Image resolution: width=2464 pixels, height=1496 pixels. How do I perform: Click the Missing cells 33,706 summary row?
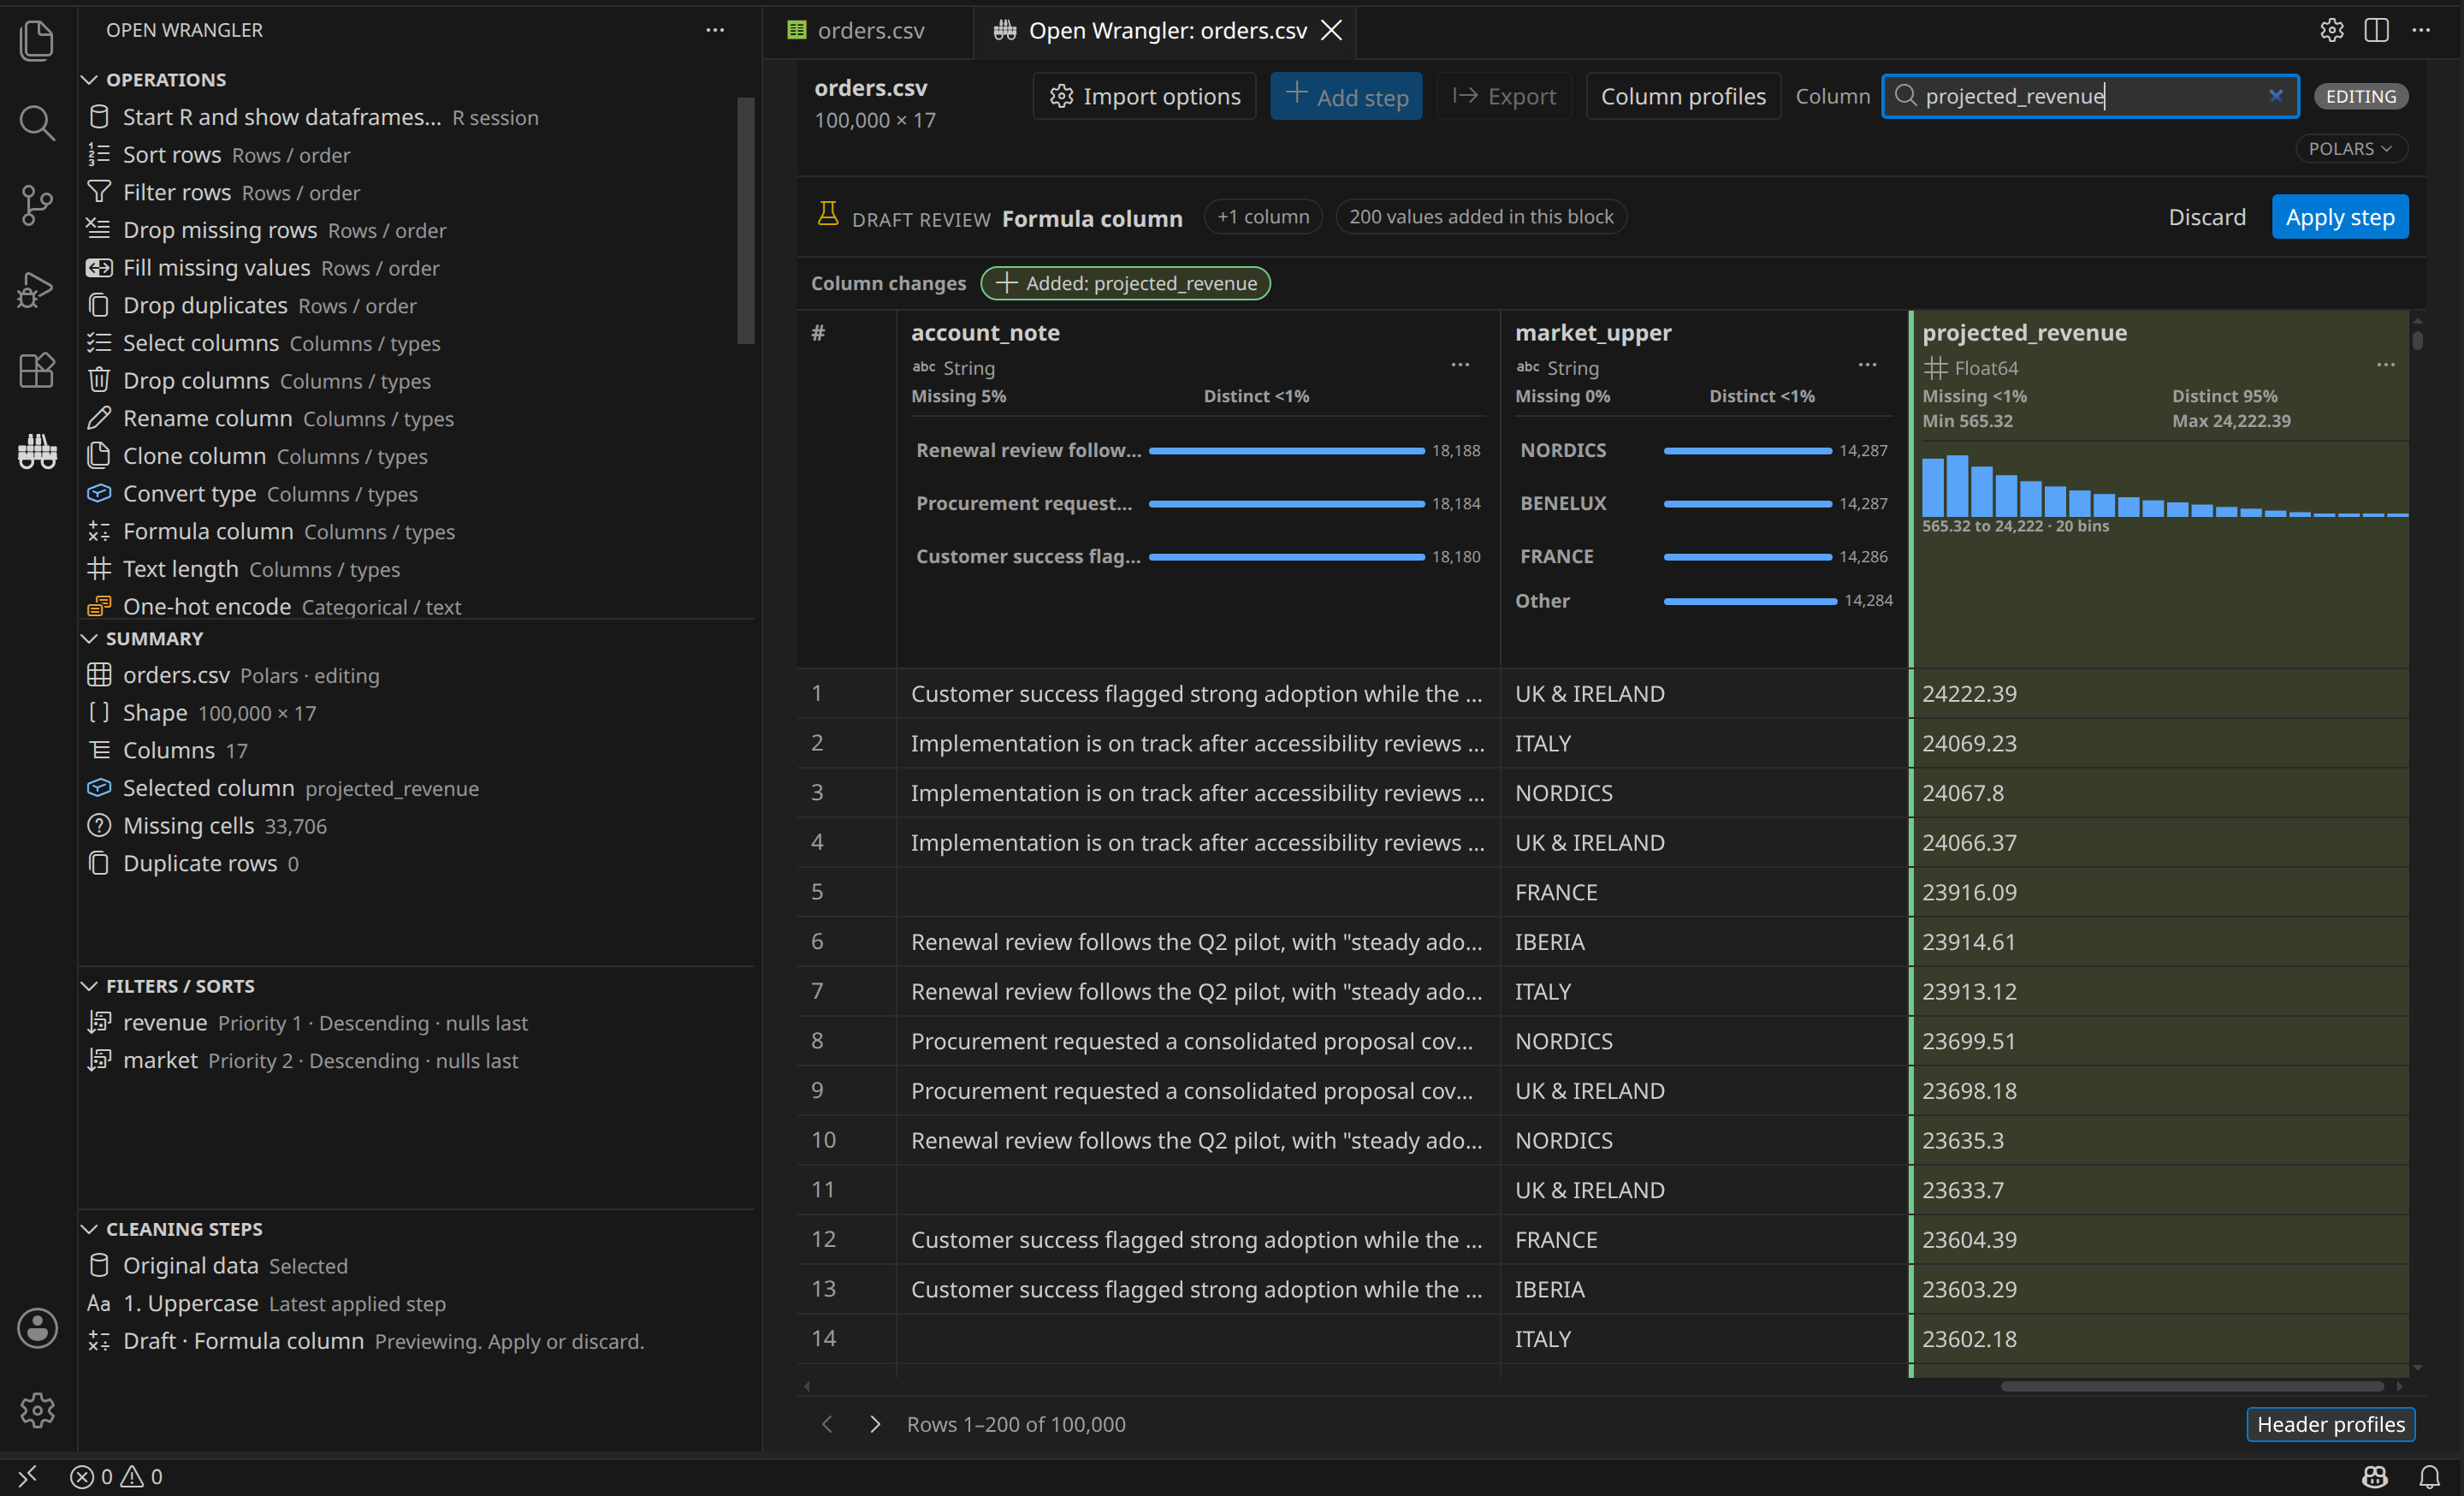pyautogui.click(x=415, y=826)
